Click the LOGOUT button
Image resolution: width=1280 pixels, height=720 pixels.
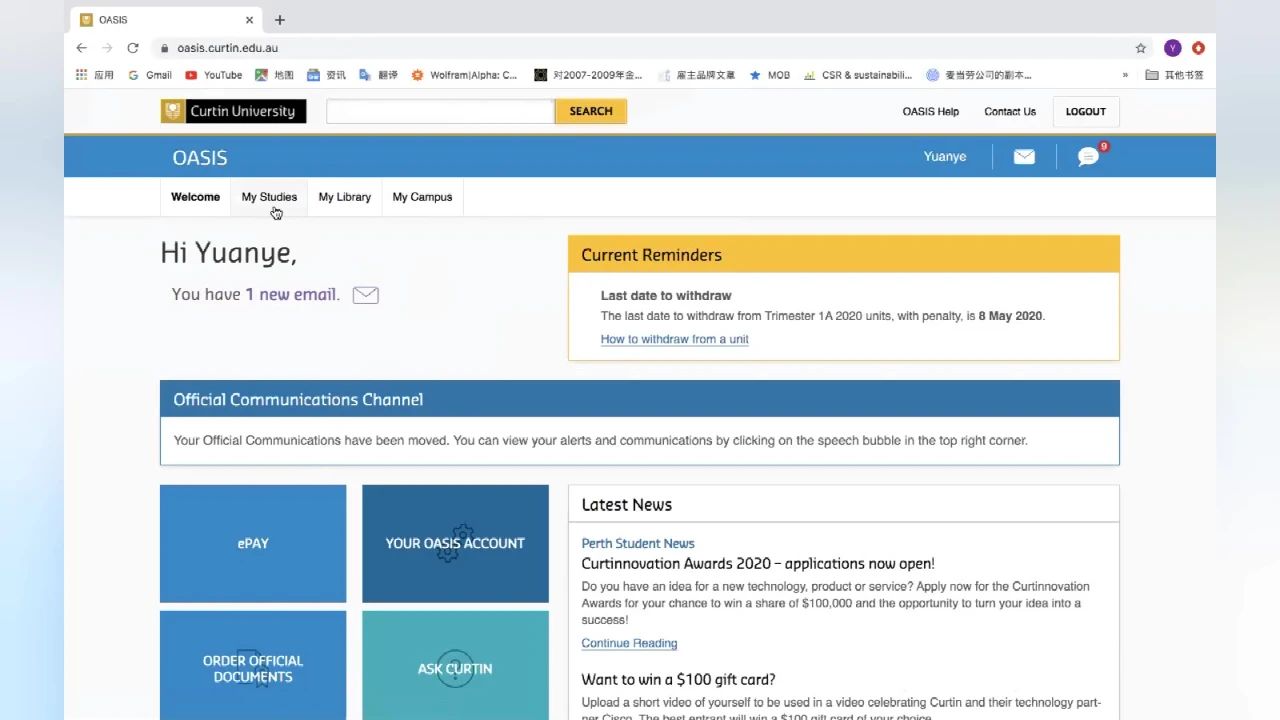[x=1085, y=112]
